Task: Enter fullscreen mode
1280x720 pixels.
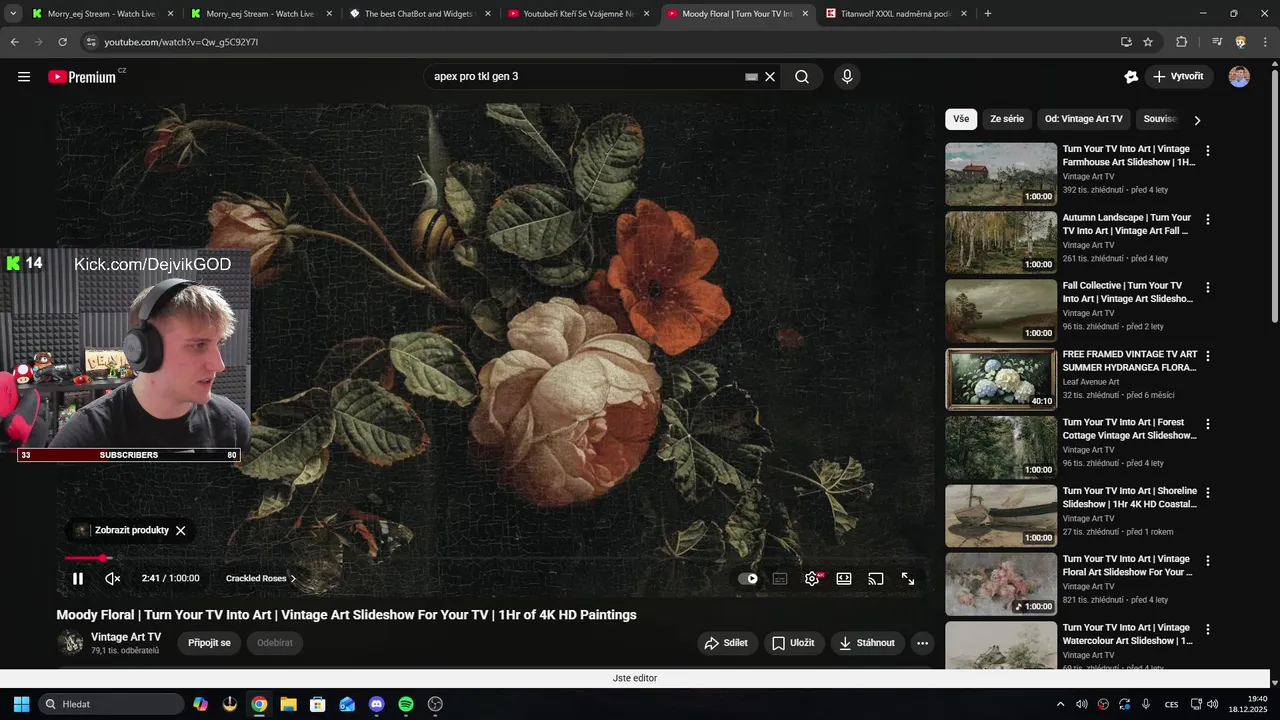Action: (908, 578)
